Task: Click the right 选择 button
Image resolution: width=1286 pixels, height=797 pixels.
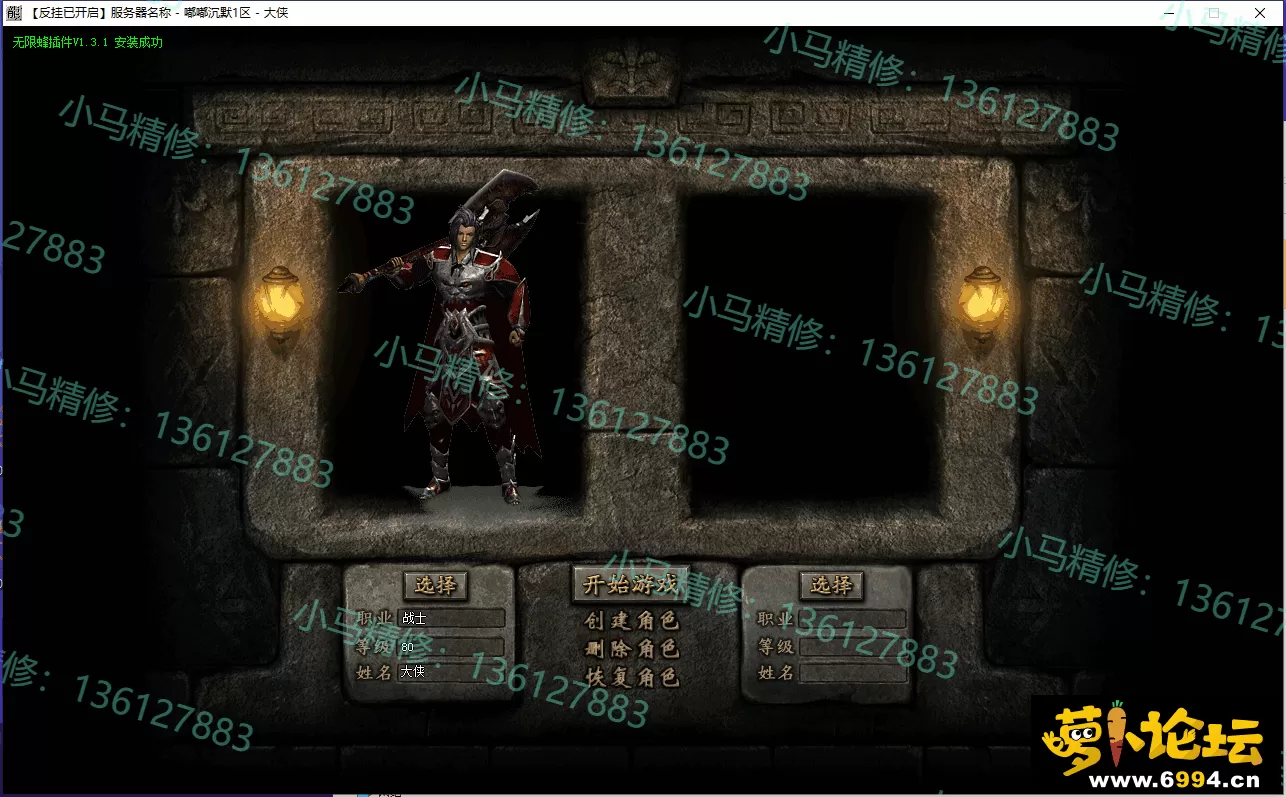Action: coord(831,585)
